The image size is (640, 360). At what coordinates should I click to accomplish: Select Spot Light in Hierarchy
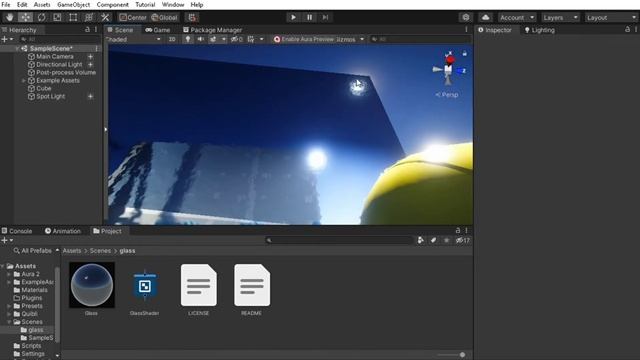pyautogui.click(x=50, y=96)
